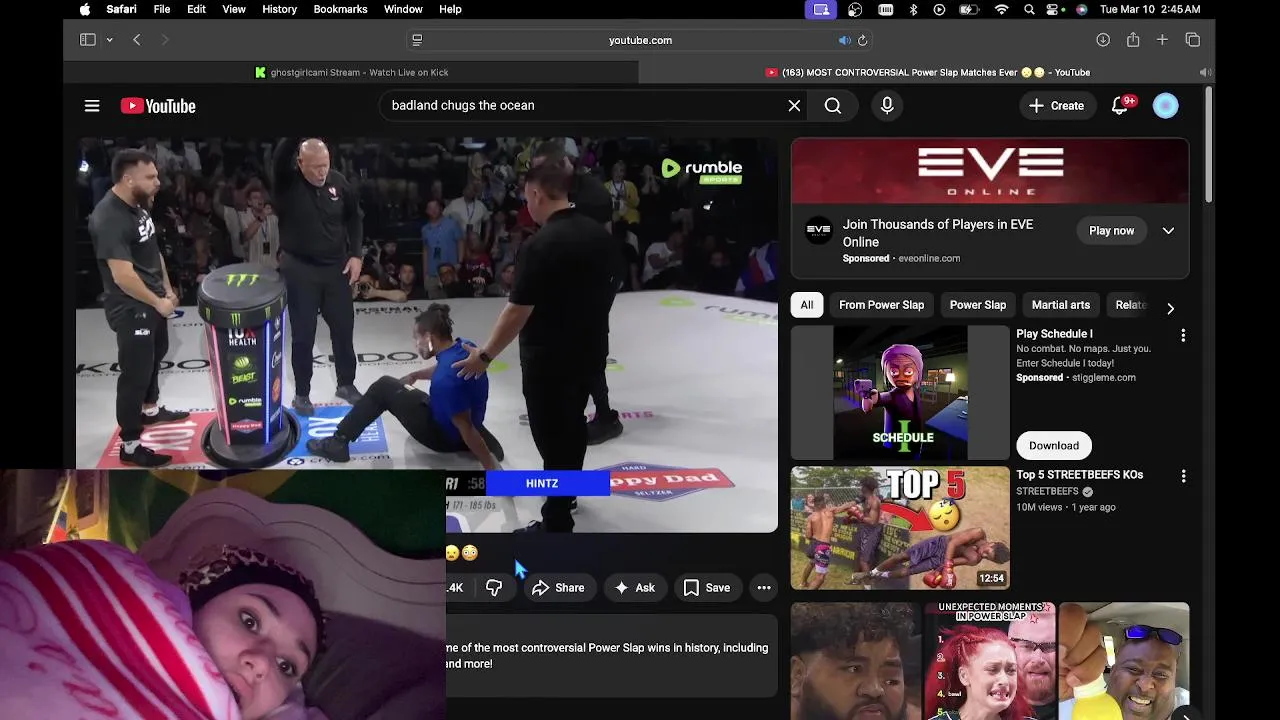Filter by From Power Slap chip
This screenshot has height=720, width=1280.
(x=881, y=305)
